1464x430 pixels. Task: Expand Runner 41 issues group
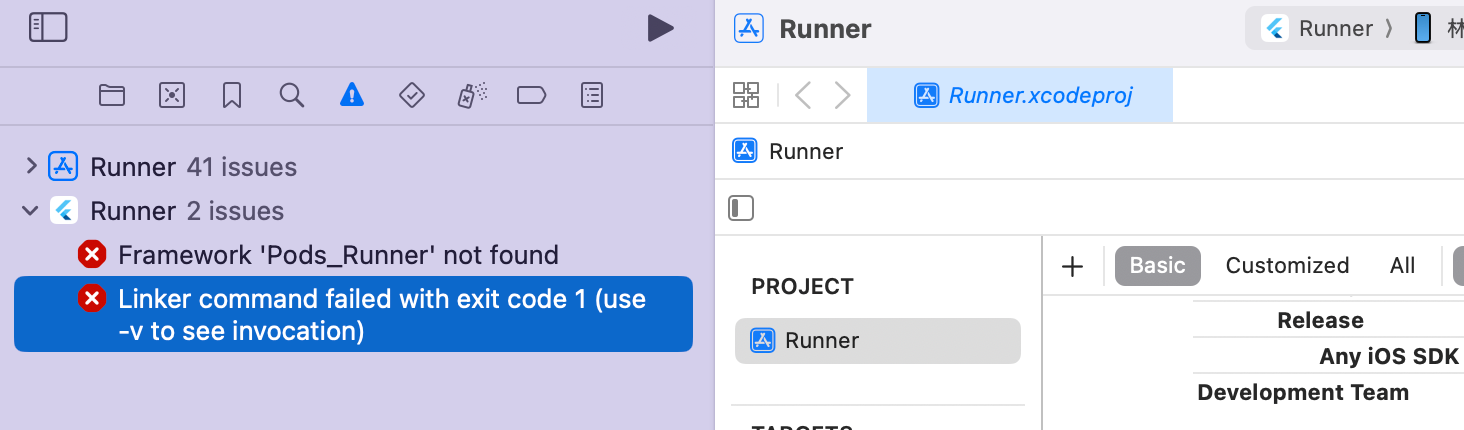[31, 166]
